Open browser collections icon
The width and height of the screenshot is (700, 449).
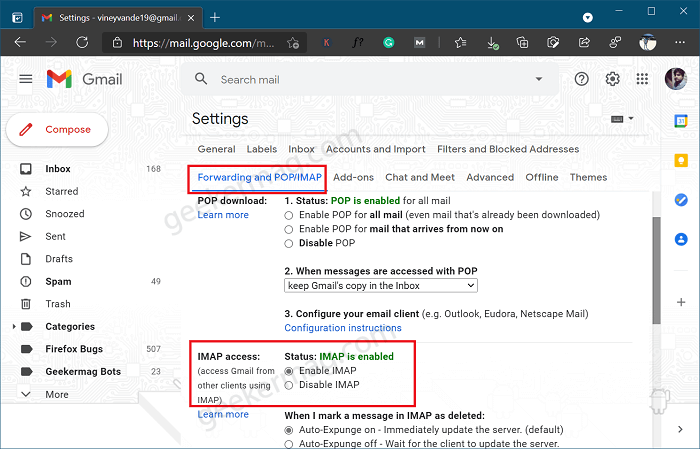(x=522, y=42)
